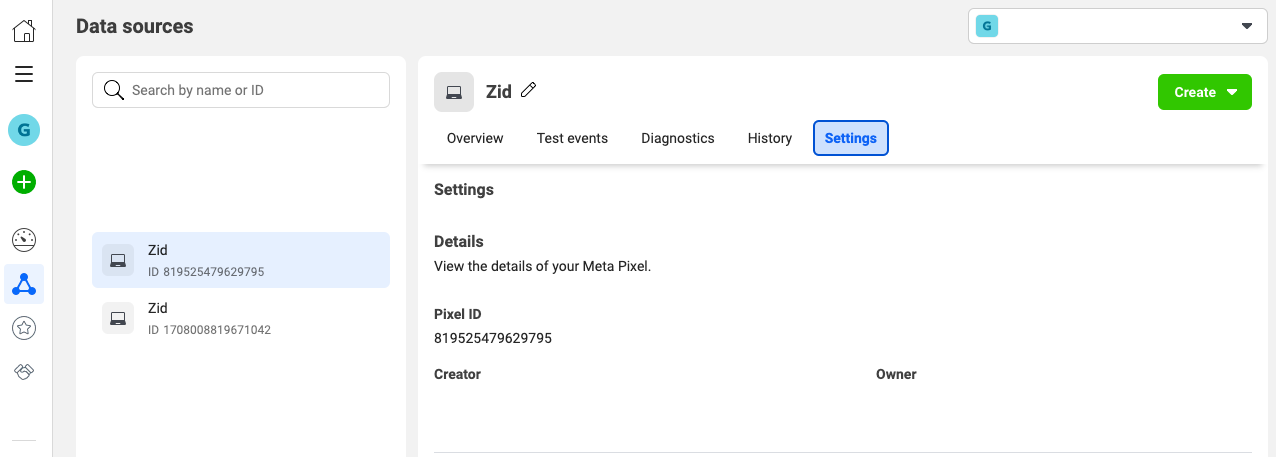Open the handshake partners icon
Image resolution: width=1276 pixels, height=457 pixels.
click(24, 371)
